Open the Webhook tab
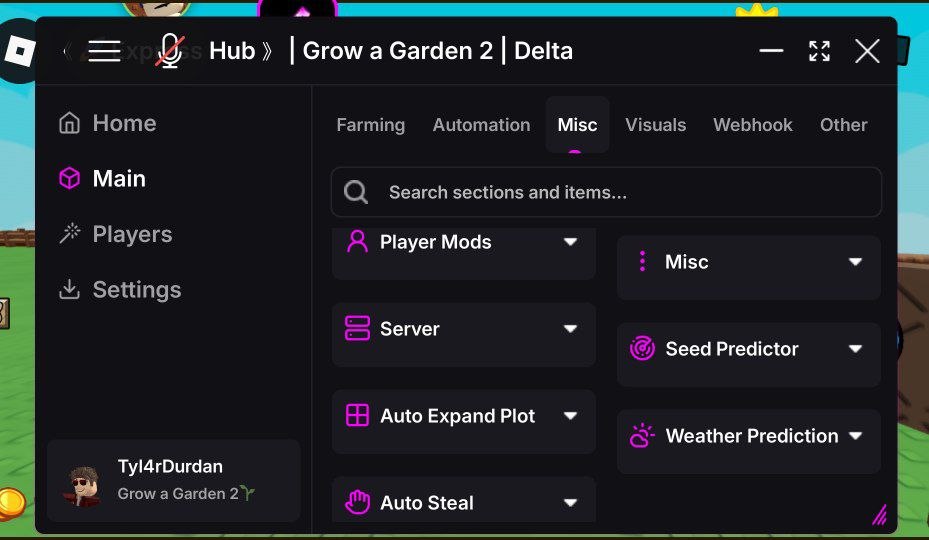Viewport: 929px width, 540px height. tap(753, 125)
